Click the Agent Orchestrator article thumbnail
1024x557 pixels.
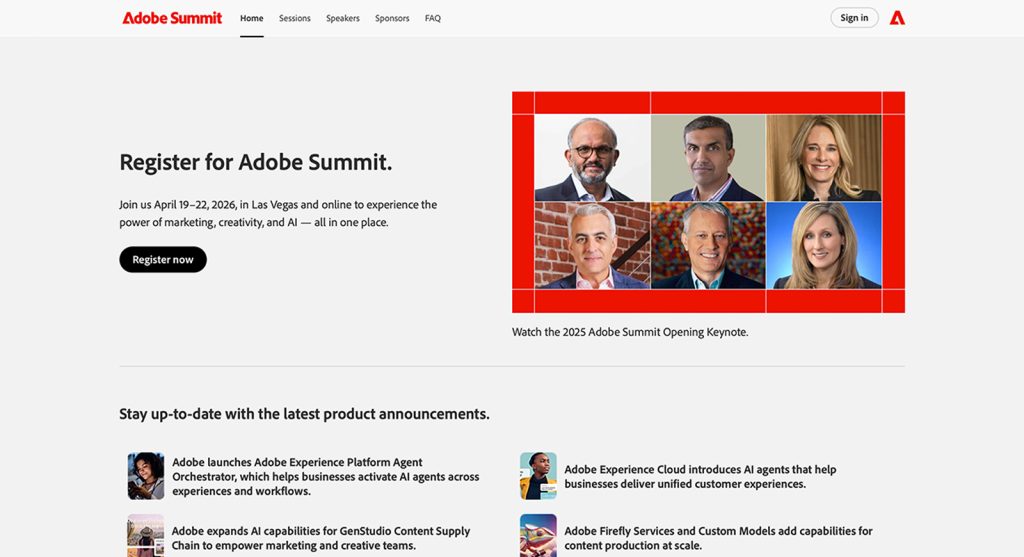click(146, 476)
